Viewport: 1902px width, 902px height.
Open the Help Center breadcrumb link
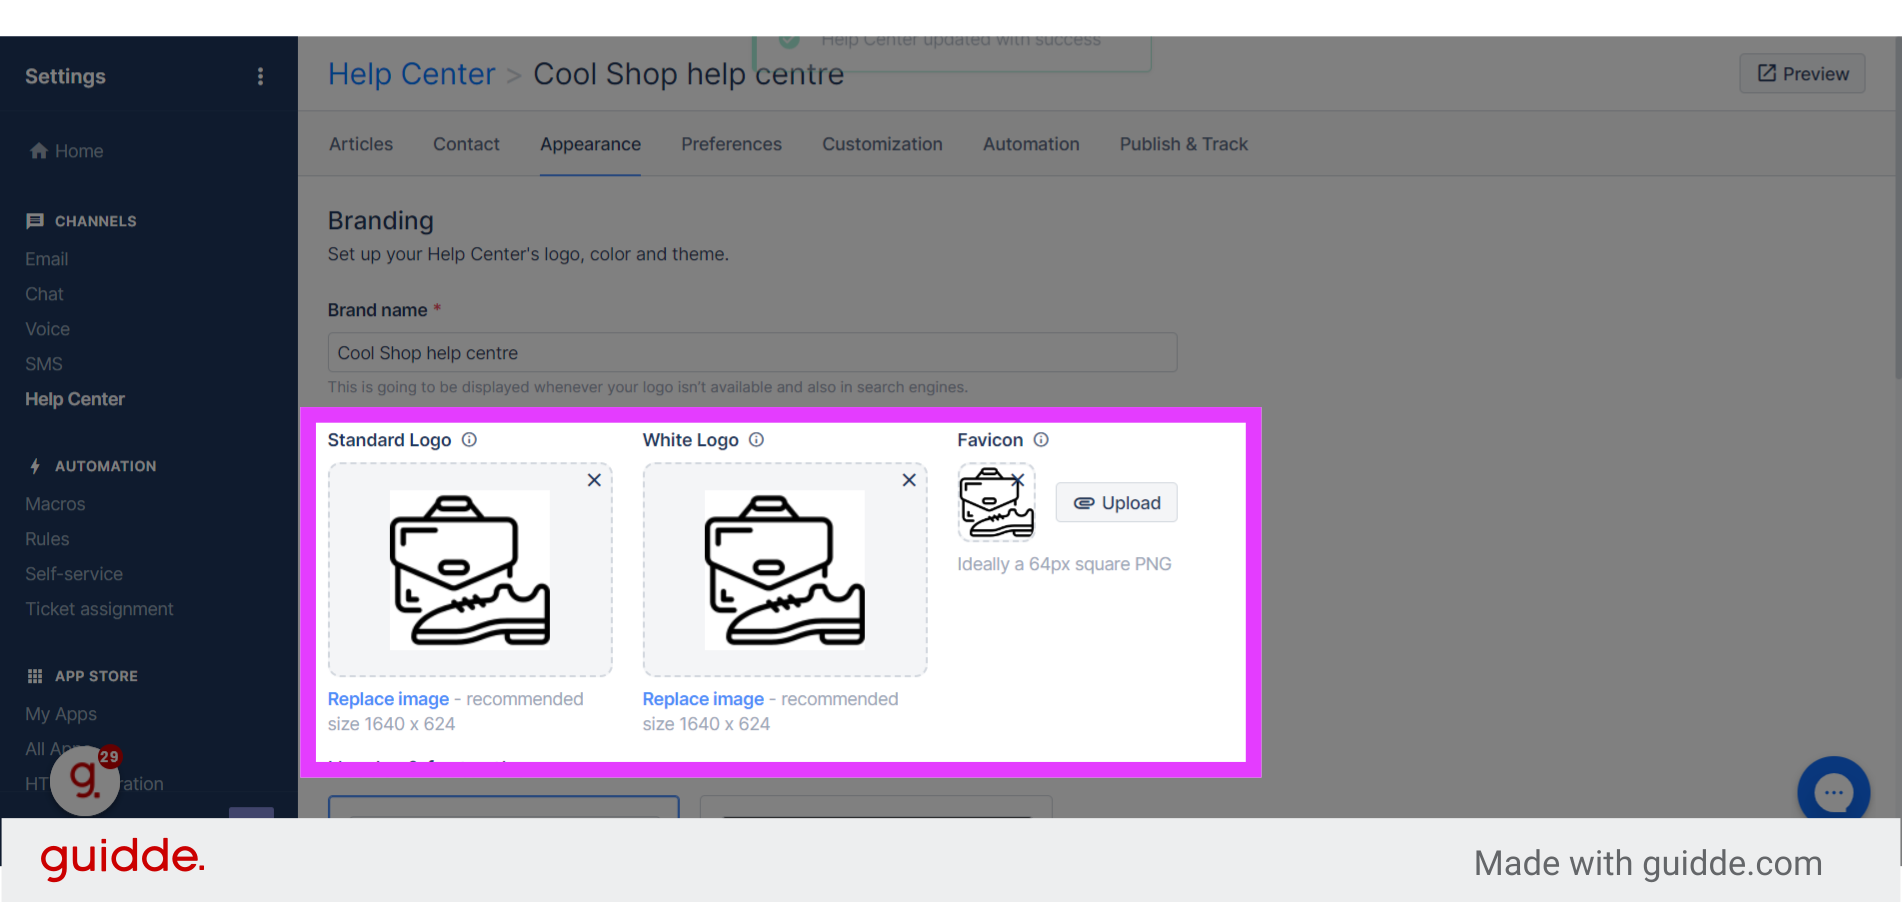(x=411, y=74)
